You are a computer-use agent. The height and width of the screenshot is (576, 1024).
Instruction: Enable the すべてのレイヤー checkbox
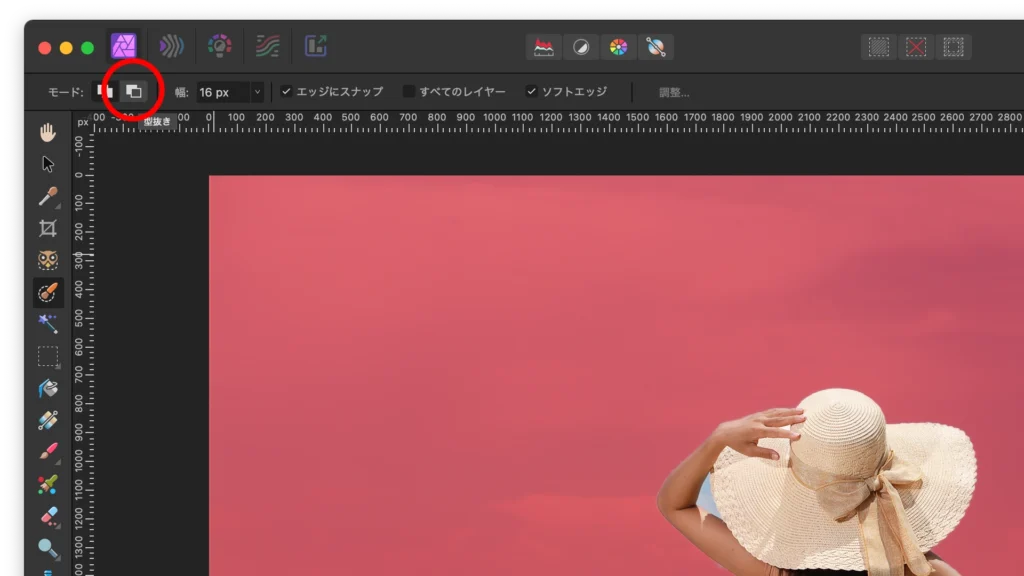(x=409, y=92)
